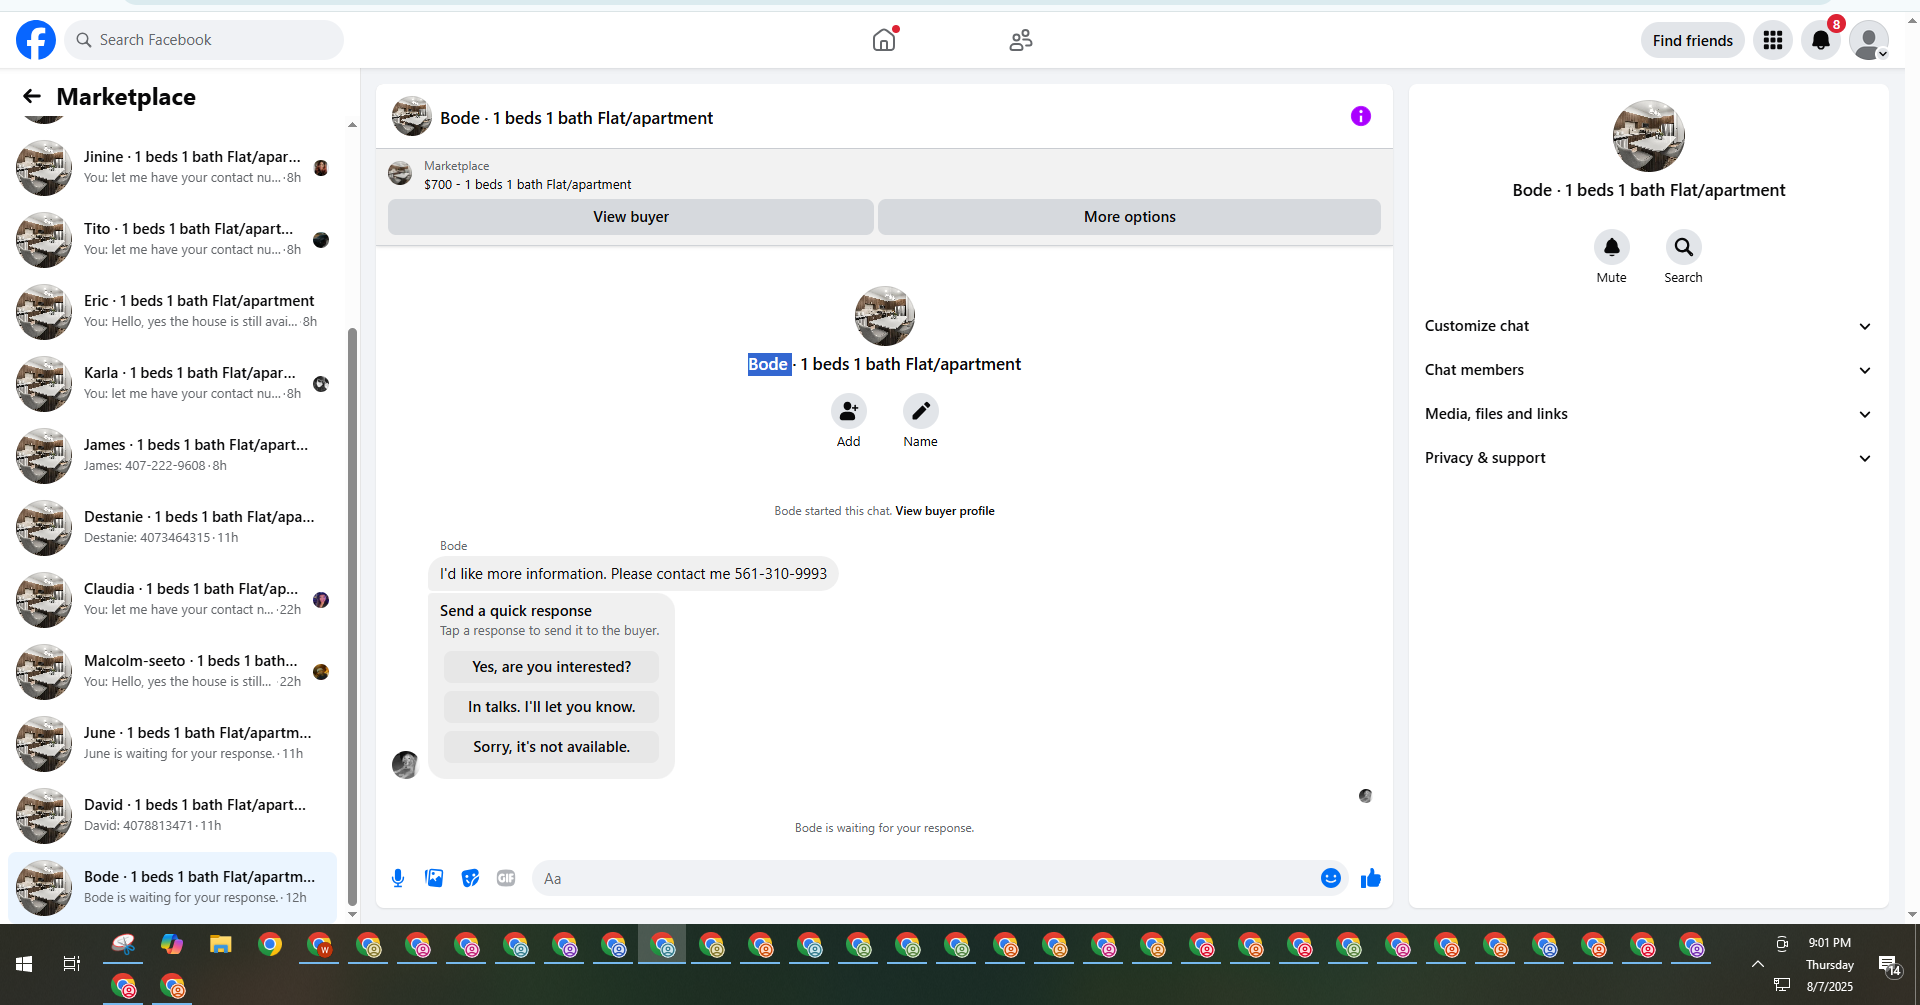This screenshot has height=1005, width=1920.
Task: Open the View buyer profile link
Action: (x=945, y=511)
